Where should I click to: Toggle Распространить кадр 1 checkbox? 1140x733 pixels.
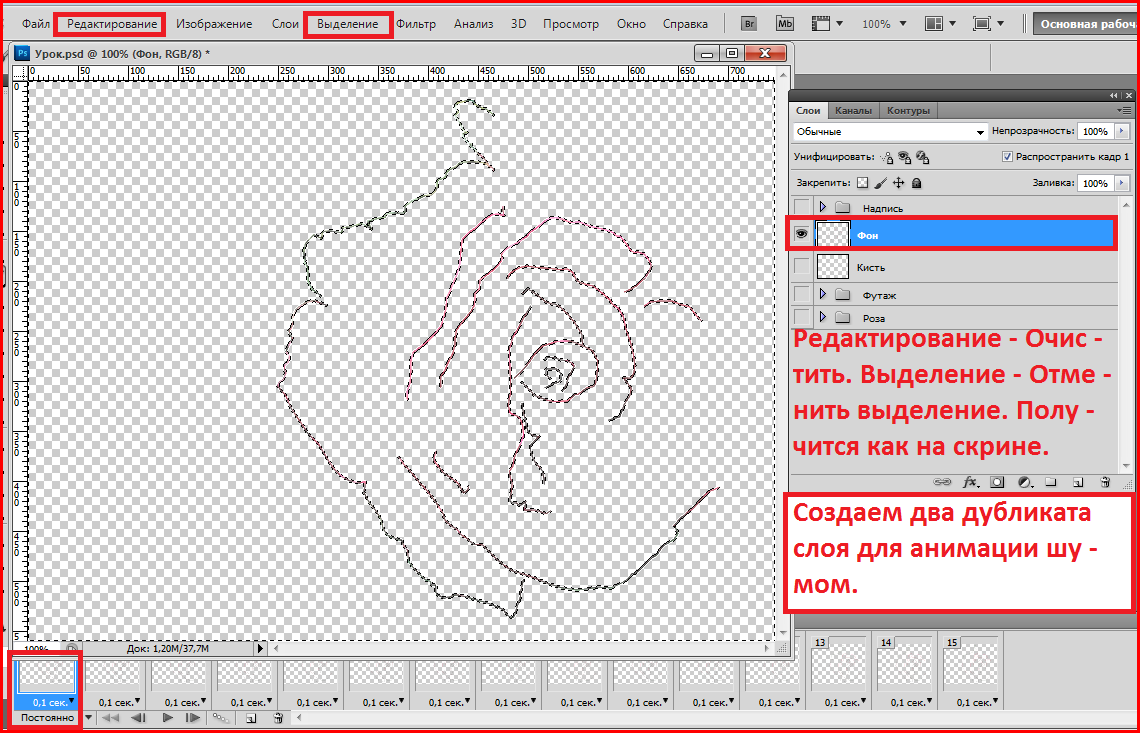coord(1007,156)
